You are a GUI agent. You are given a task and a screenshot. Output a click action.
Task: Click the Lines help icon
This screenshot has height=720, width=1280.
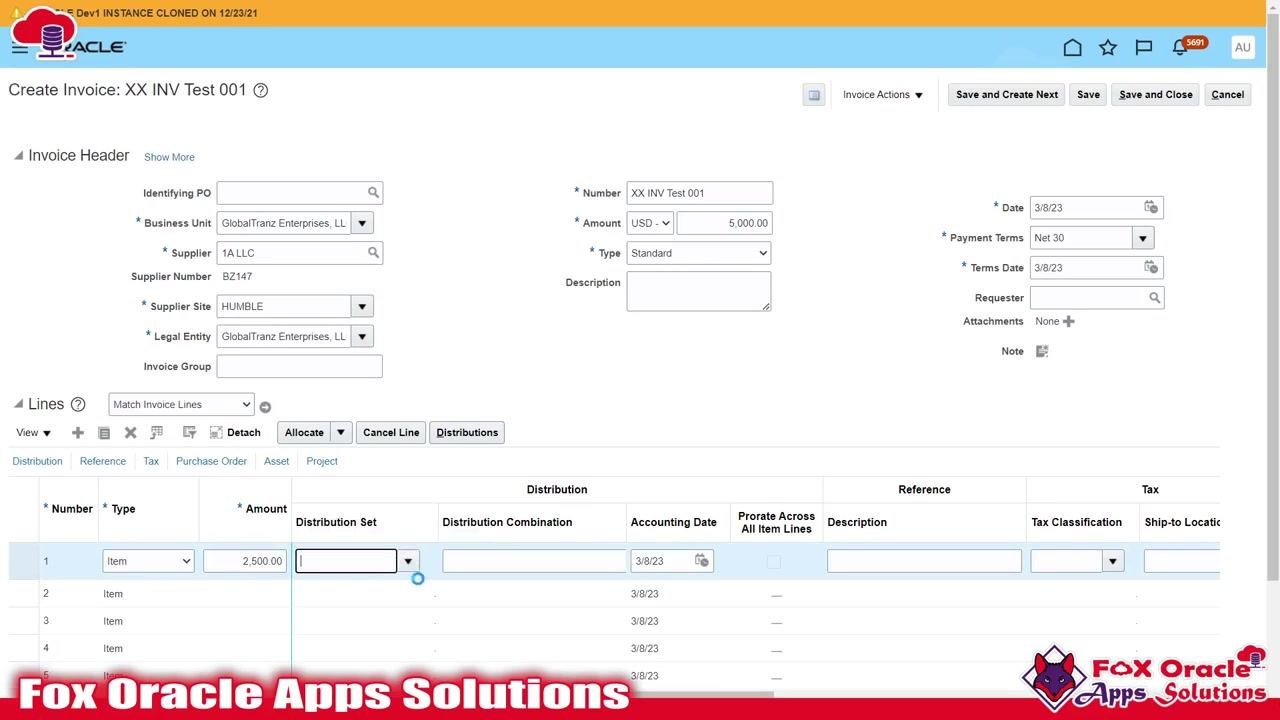[x=78, y=404]
